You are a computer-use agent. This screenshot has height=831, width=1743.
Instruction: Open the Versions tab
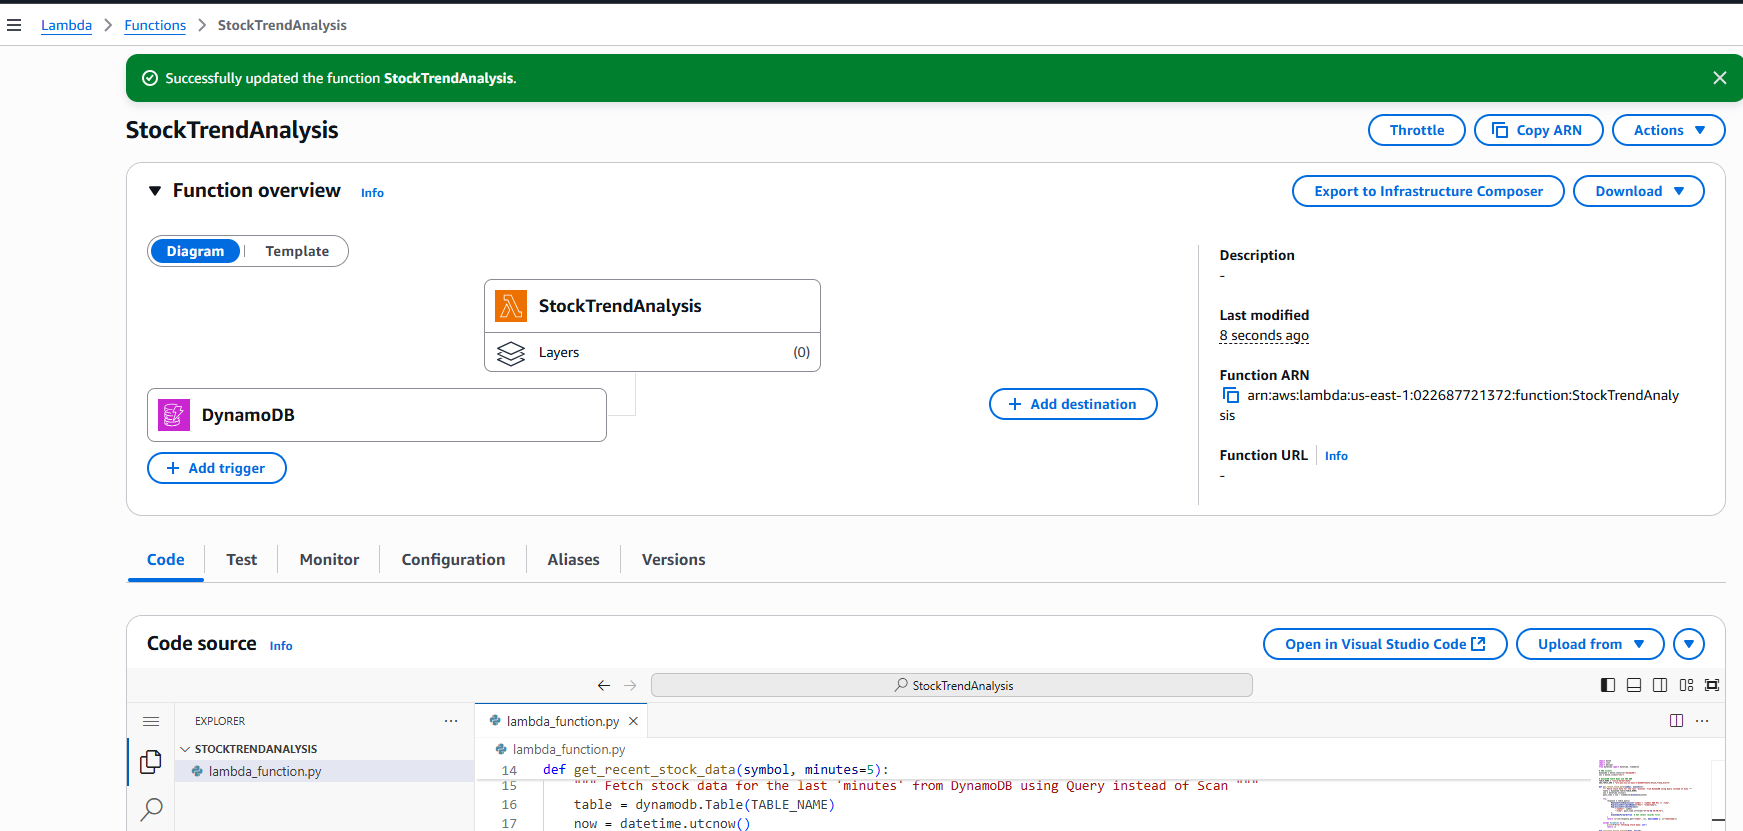point(673,560)
